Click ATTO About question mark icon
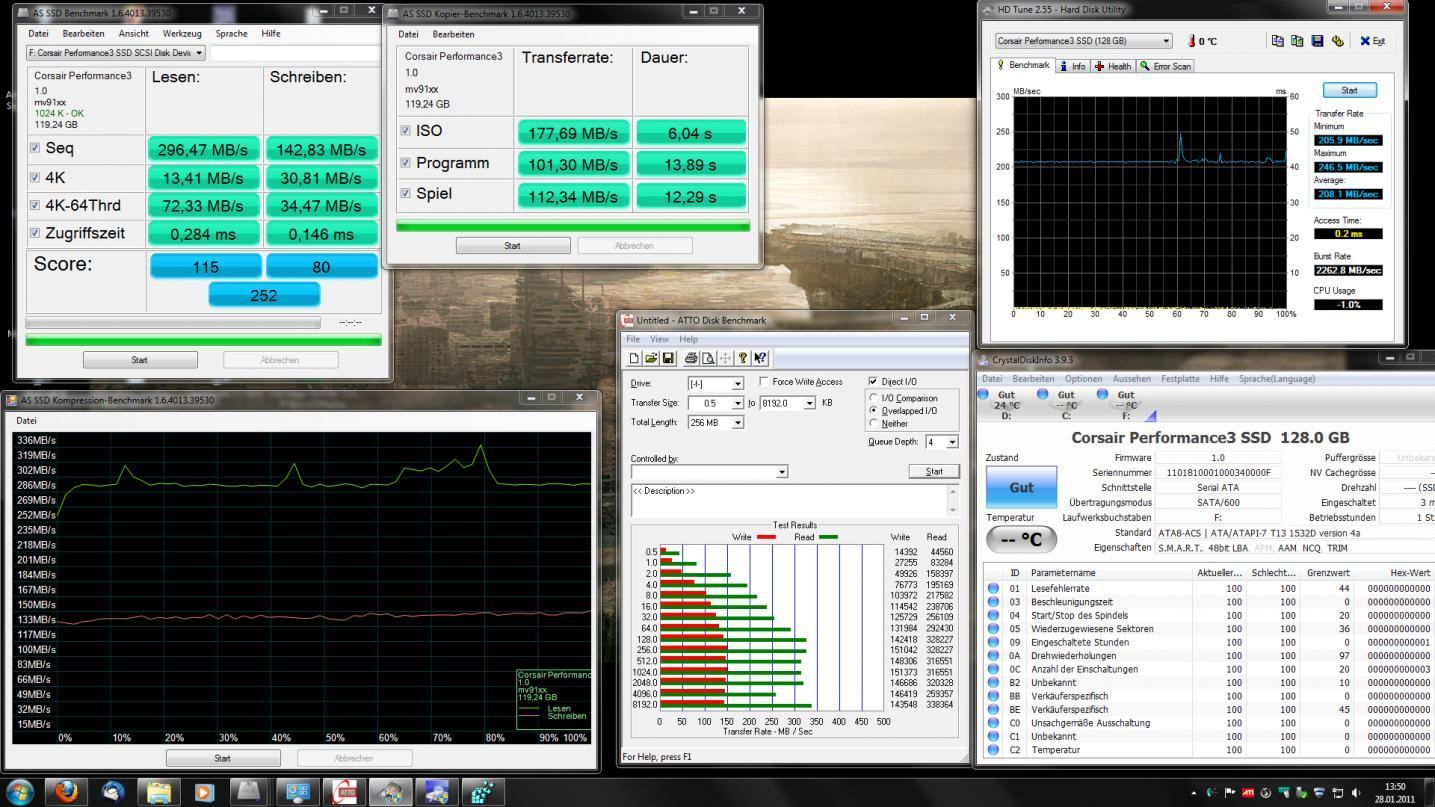The image size is (1435, 807). (743, 358)
